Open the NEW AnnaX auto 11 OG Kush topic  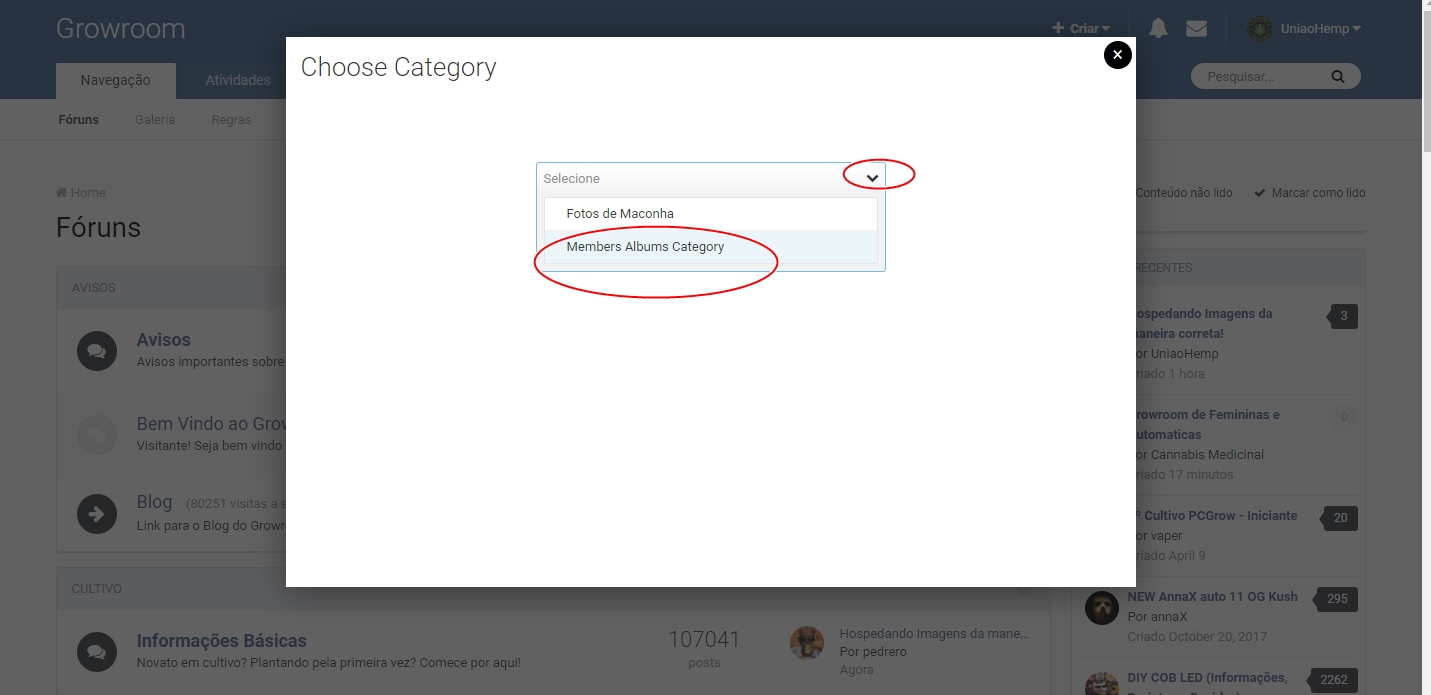[1213, 597]
